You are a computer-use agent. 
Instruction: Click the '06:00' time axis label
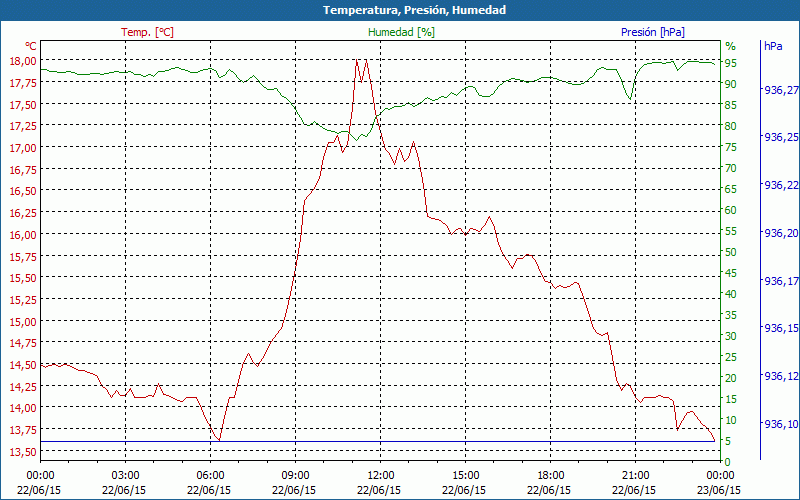click(x=210, y=476)
